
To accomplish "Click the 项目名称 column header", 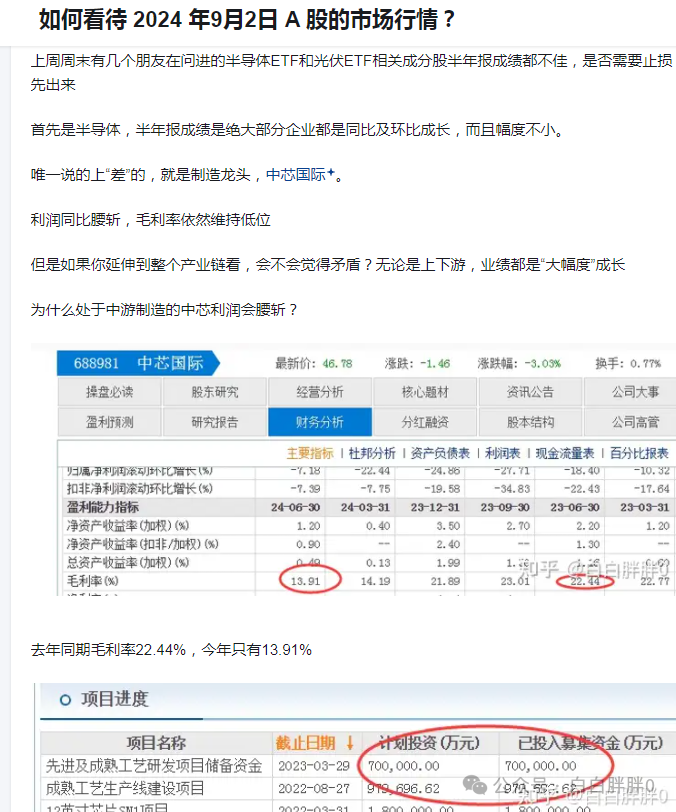I will [x=156, y=743].
